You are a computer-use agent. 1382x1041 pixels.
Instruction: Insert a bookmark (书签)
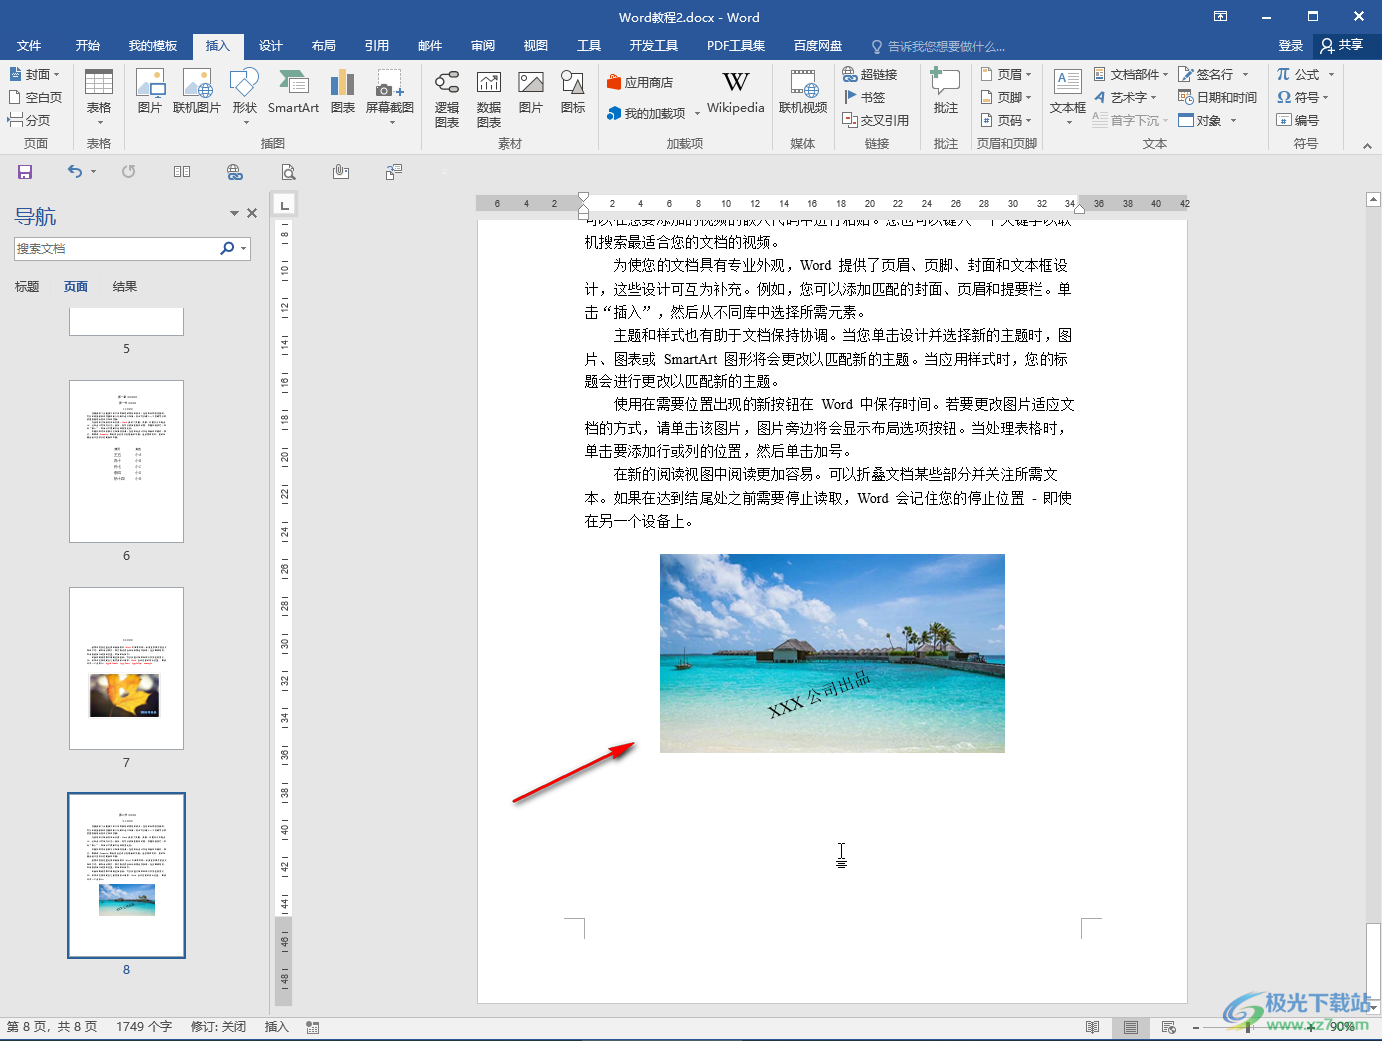(865, 97)
